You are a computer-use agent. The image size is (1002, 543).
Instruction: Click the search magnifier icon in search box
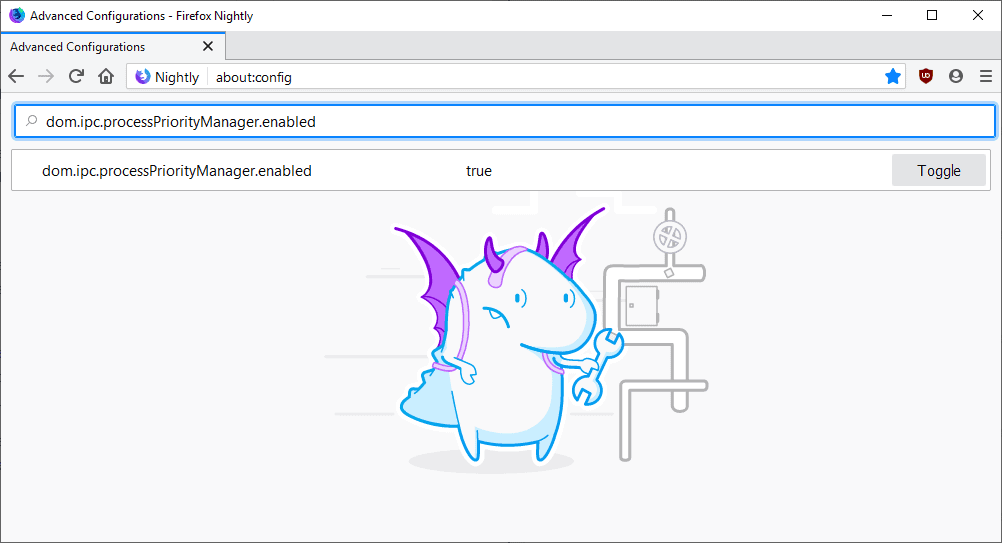(31, 121)
